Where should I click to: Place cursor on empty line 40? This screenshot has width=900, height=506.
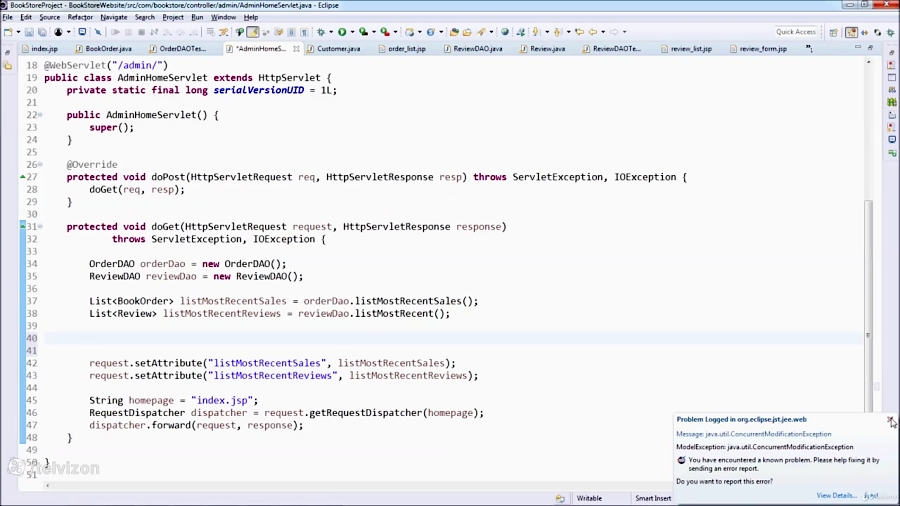453,338
